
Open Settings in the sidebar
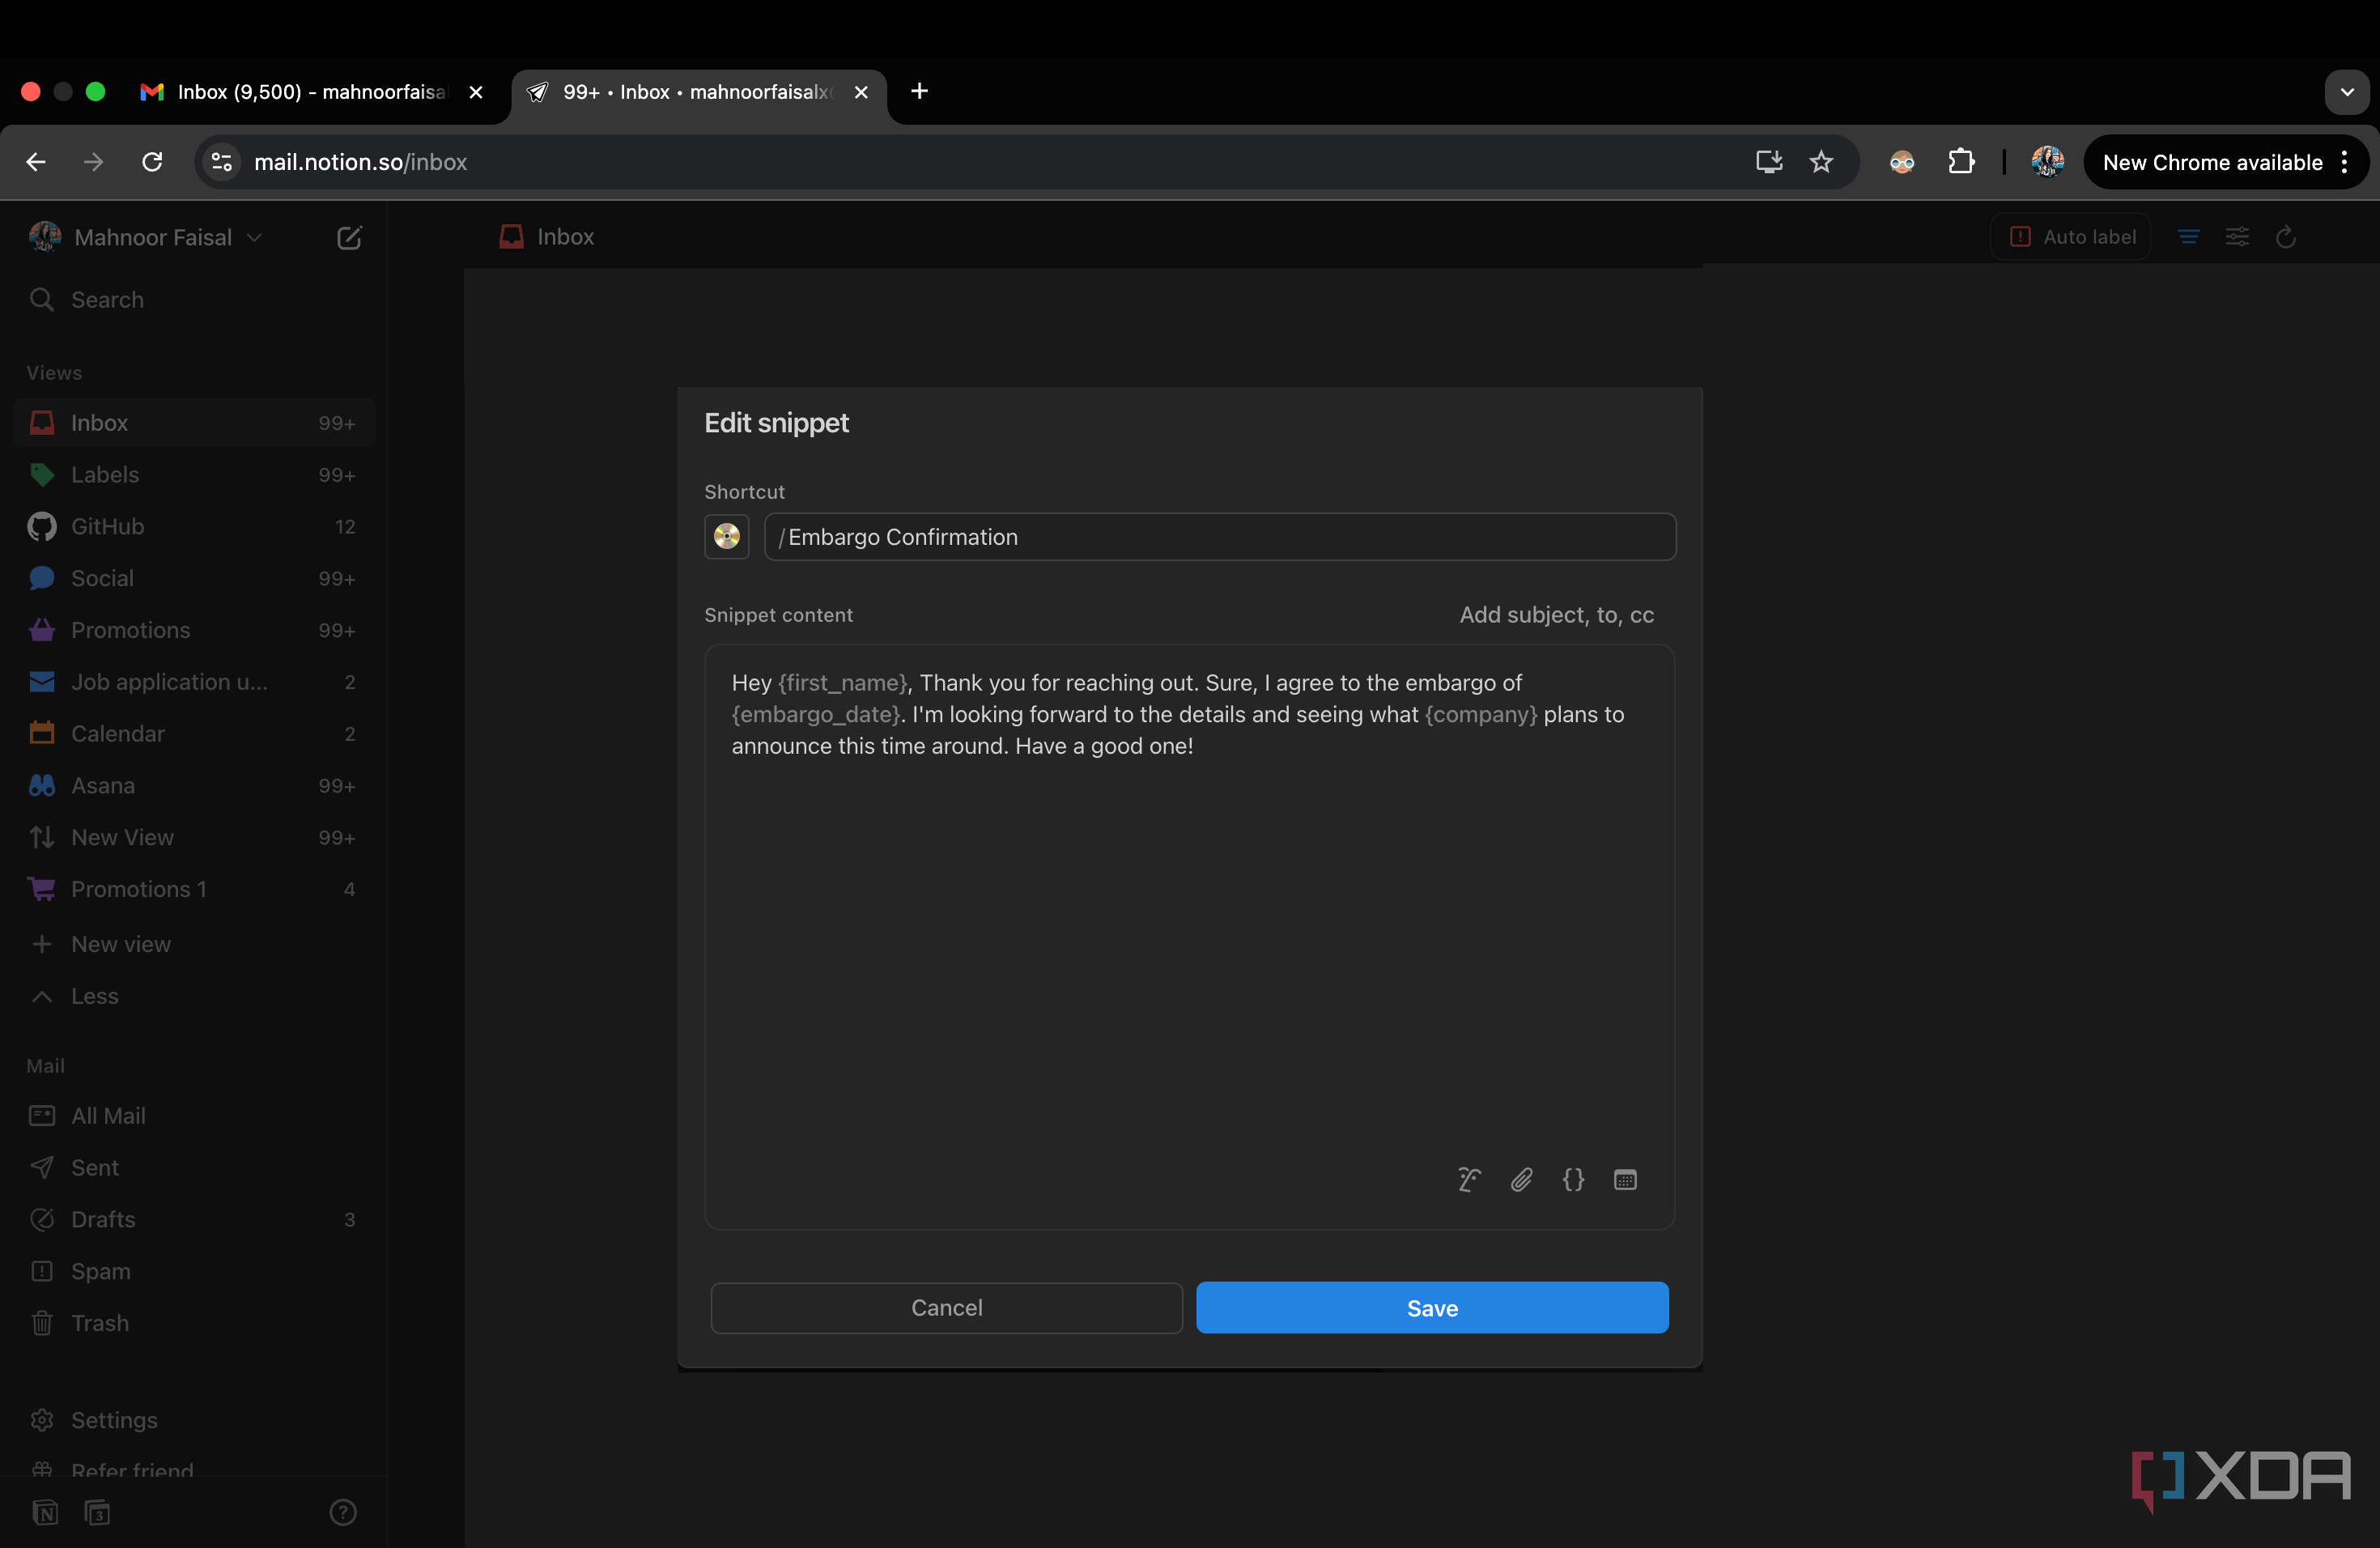click(x=194, y=1421)
